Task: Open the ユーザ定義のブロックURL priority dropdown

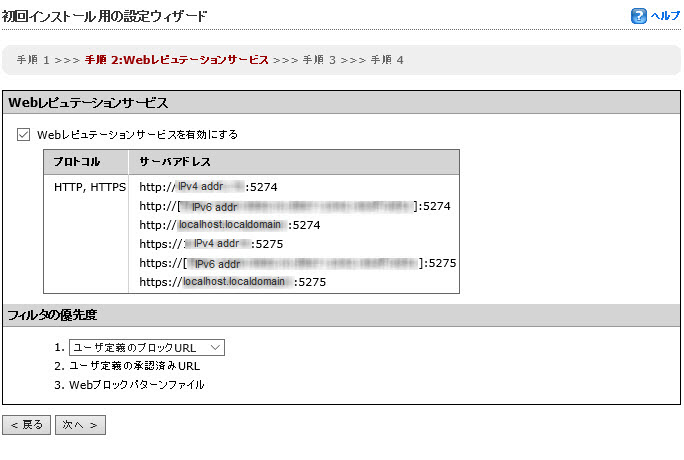Action: click(147, 347)
